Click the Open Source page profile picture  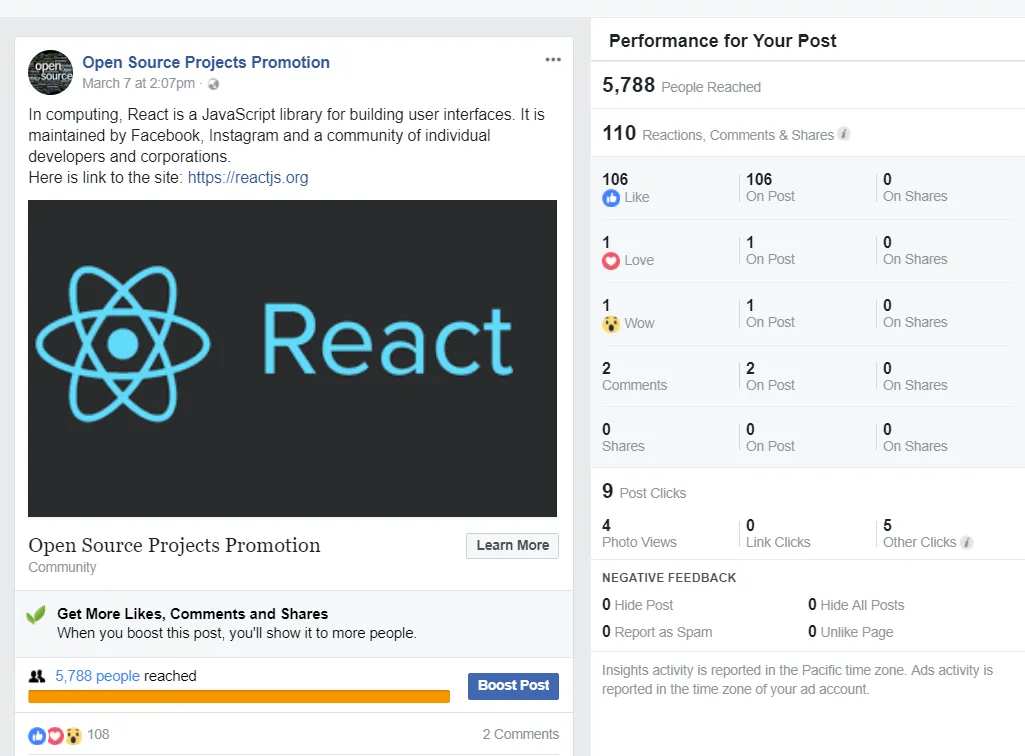click(x=50, y=73)
